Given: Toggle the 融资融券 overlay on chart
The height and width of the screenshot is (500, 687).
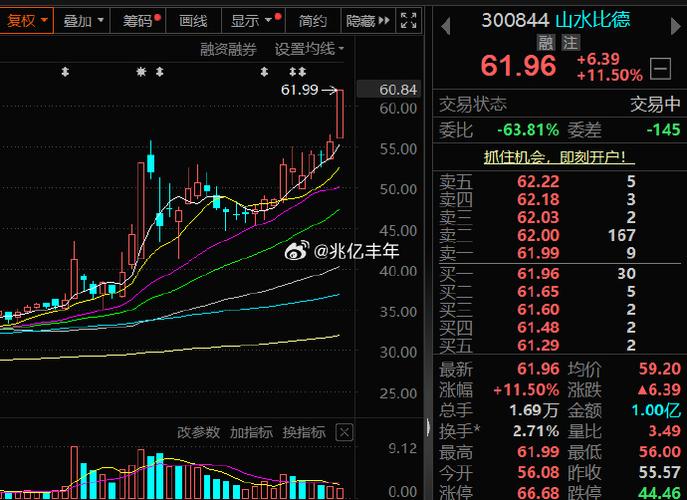Looking at the screenshot, I should 228,48.
